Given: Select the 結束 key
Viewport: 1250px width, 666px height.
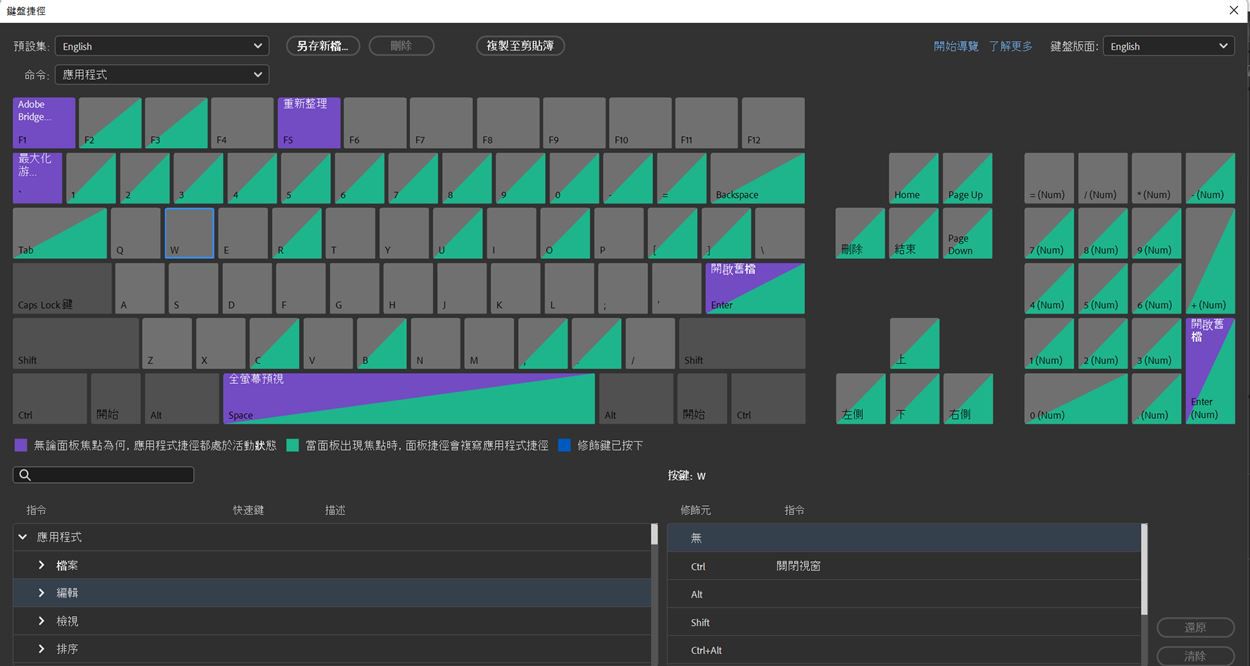Looking at the screenshot, I should pyautogui.click(x=914, y=233).
